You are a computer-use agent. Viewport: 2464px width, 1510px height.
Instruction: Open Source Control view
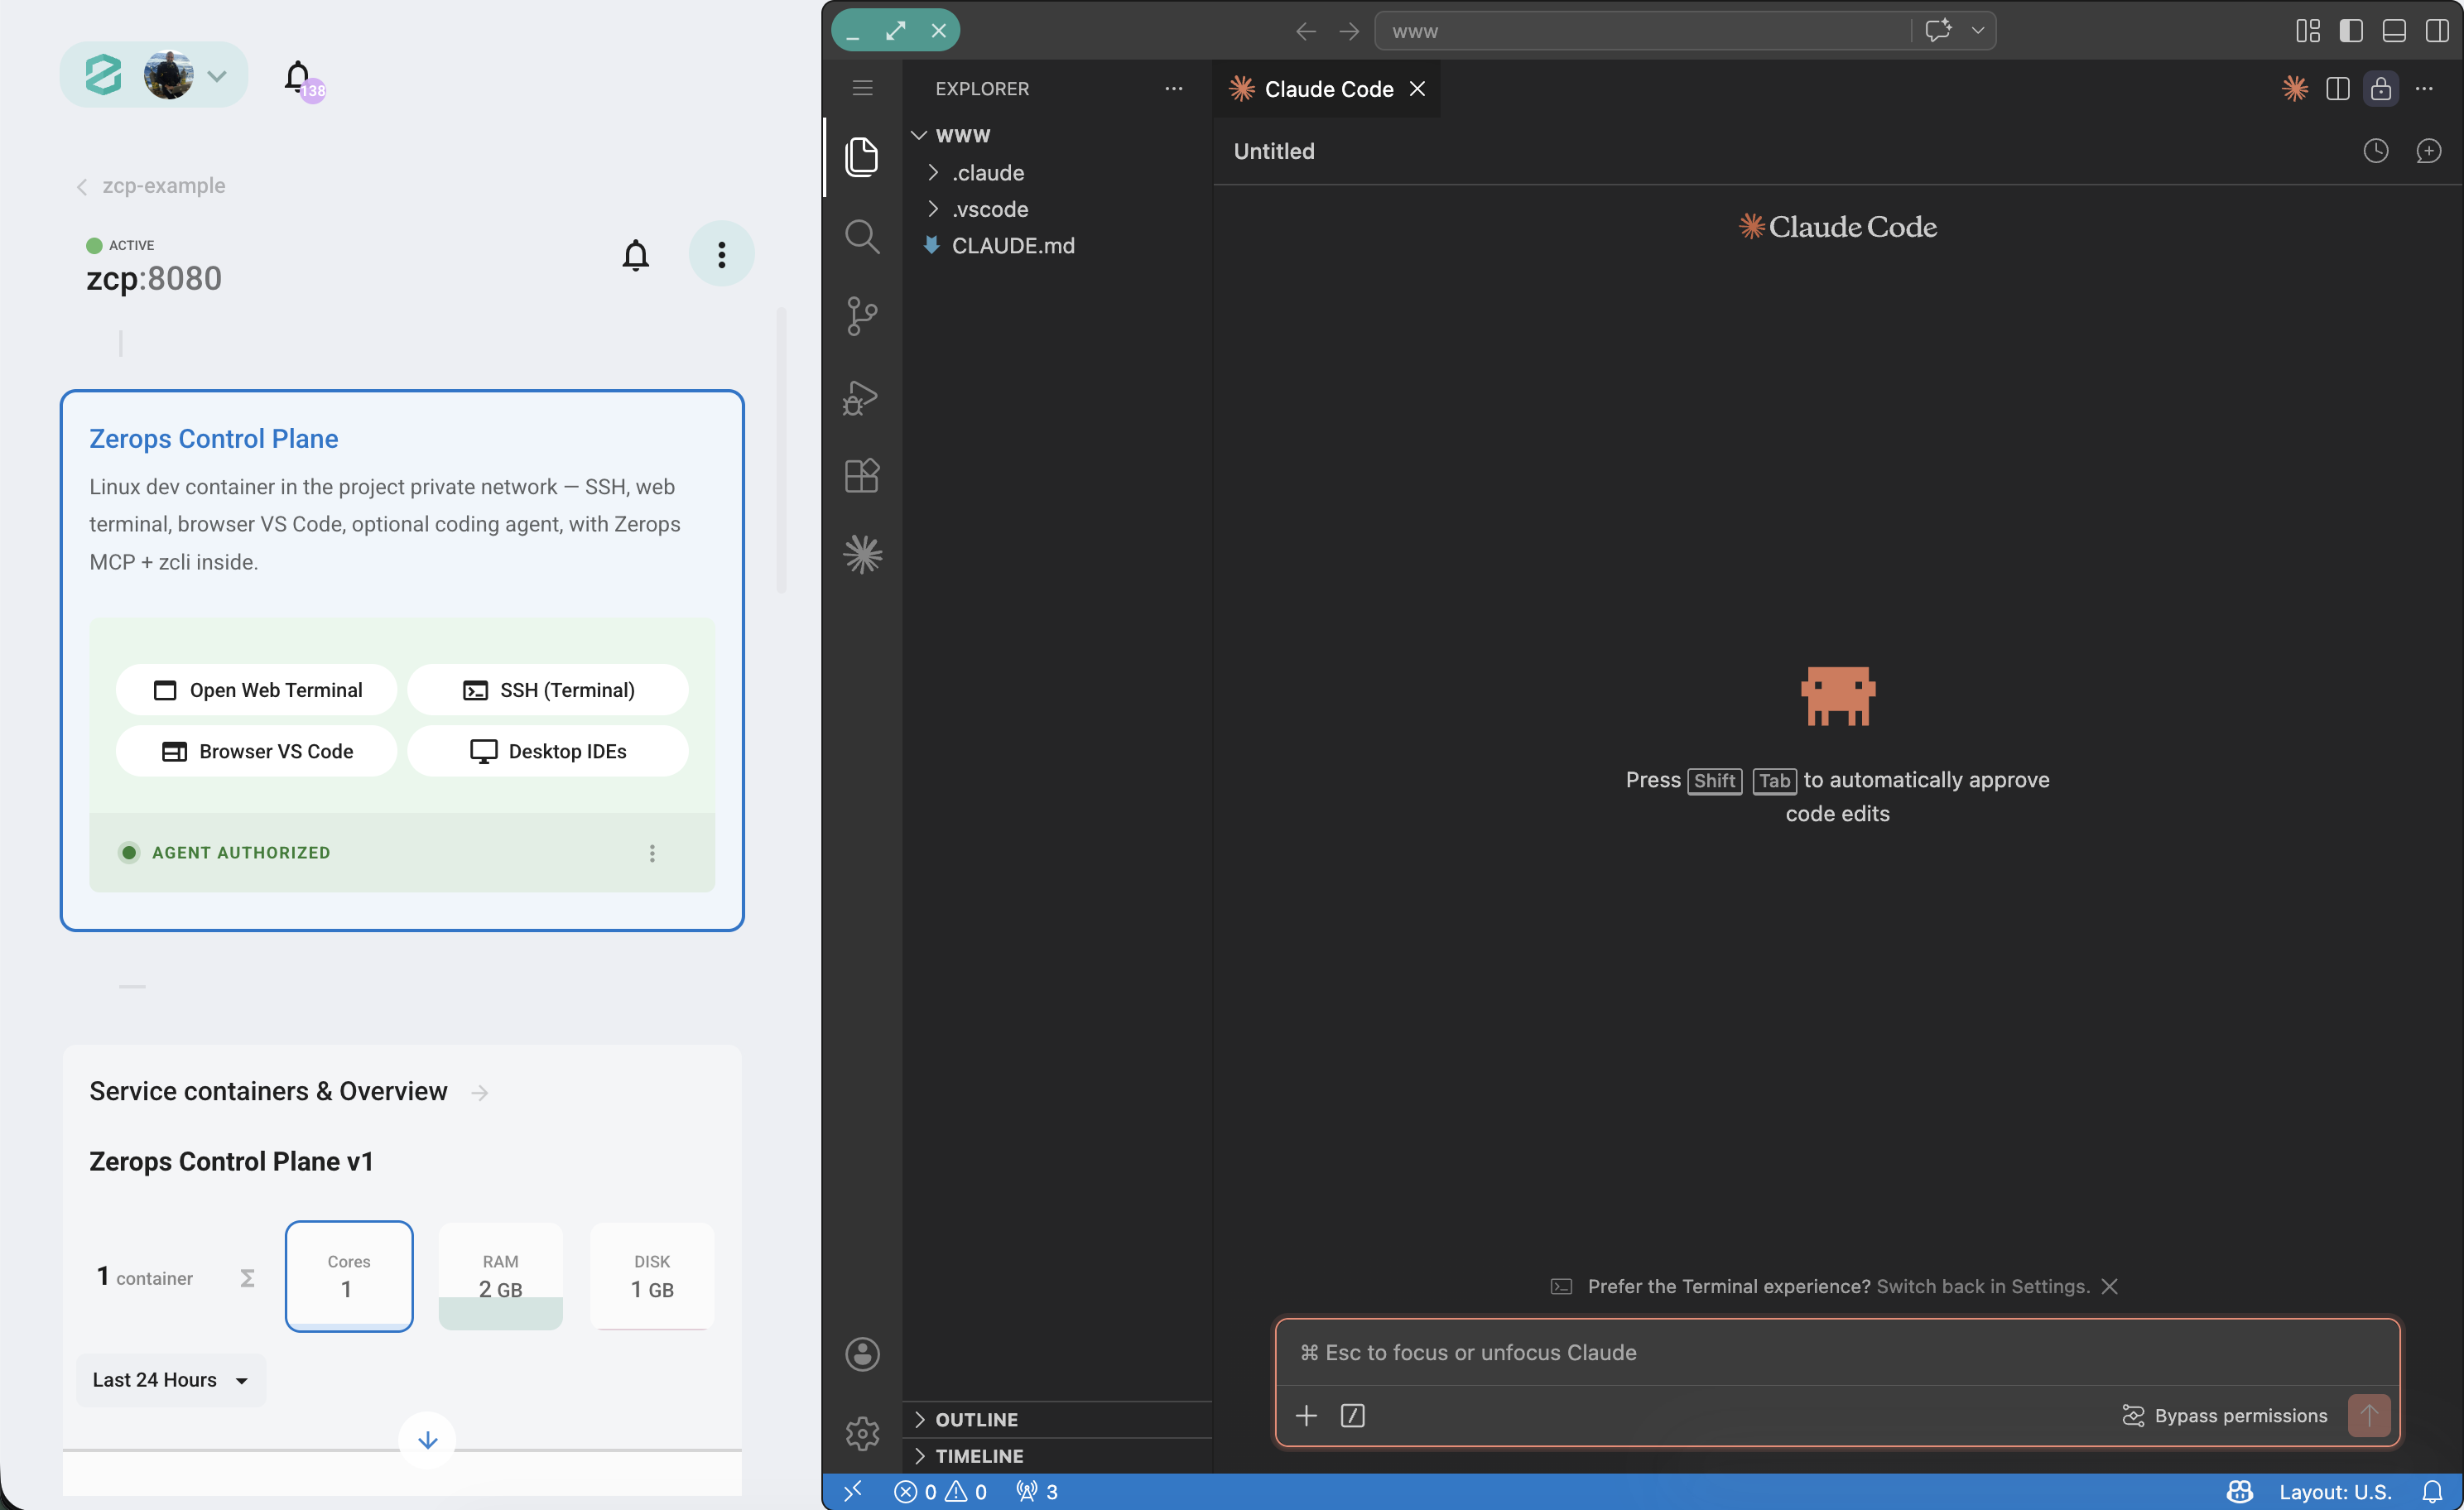pos(861,316)
